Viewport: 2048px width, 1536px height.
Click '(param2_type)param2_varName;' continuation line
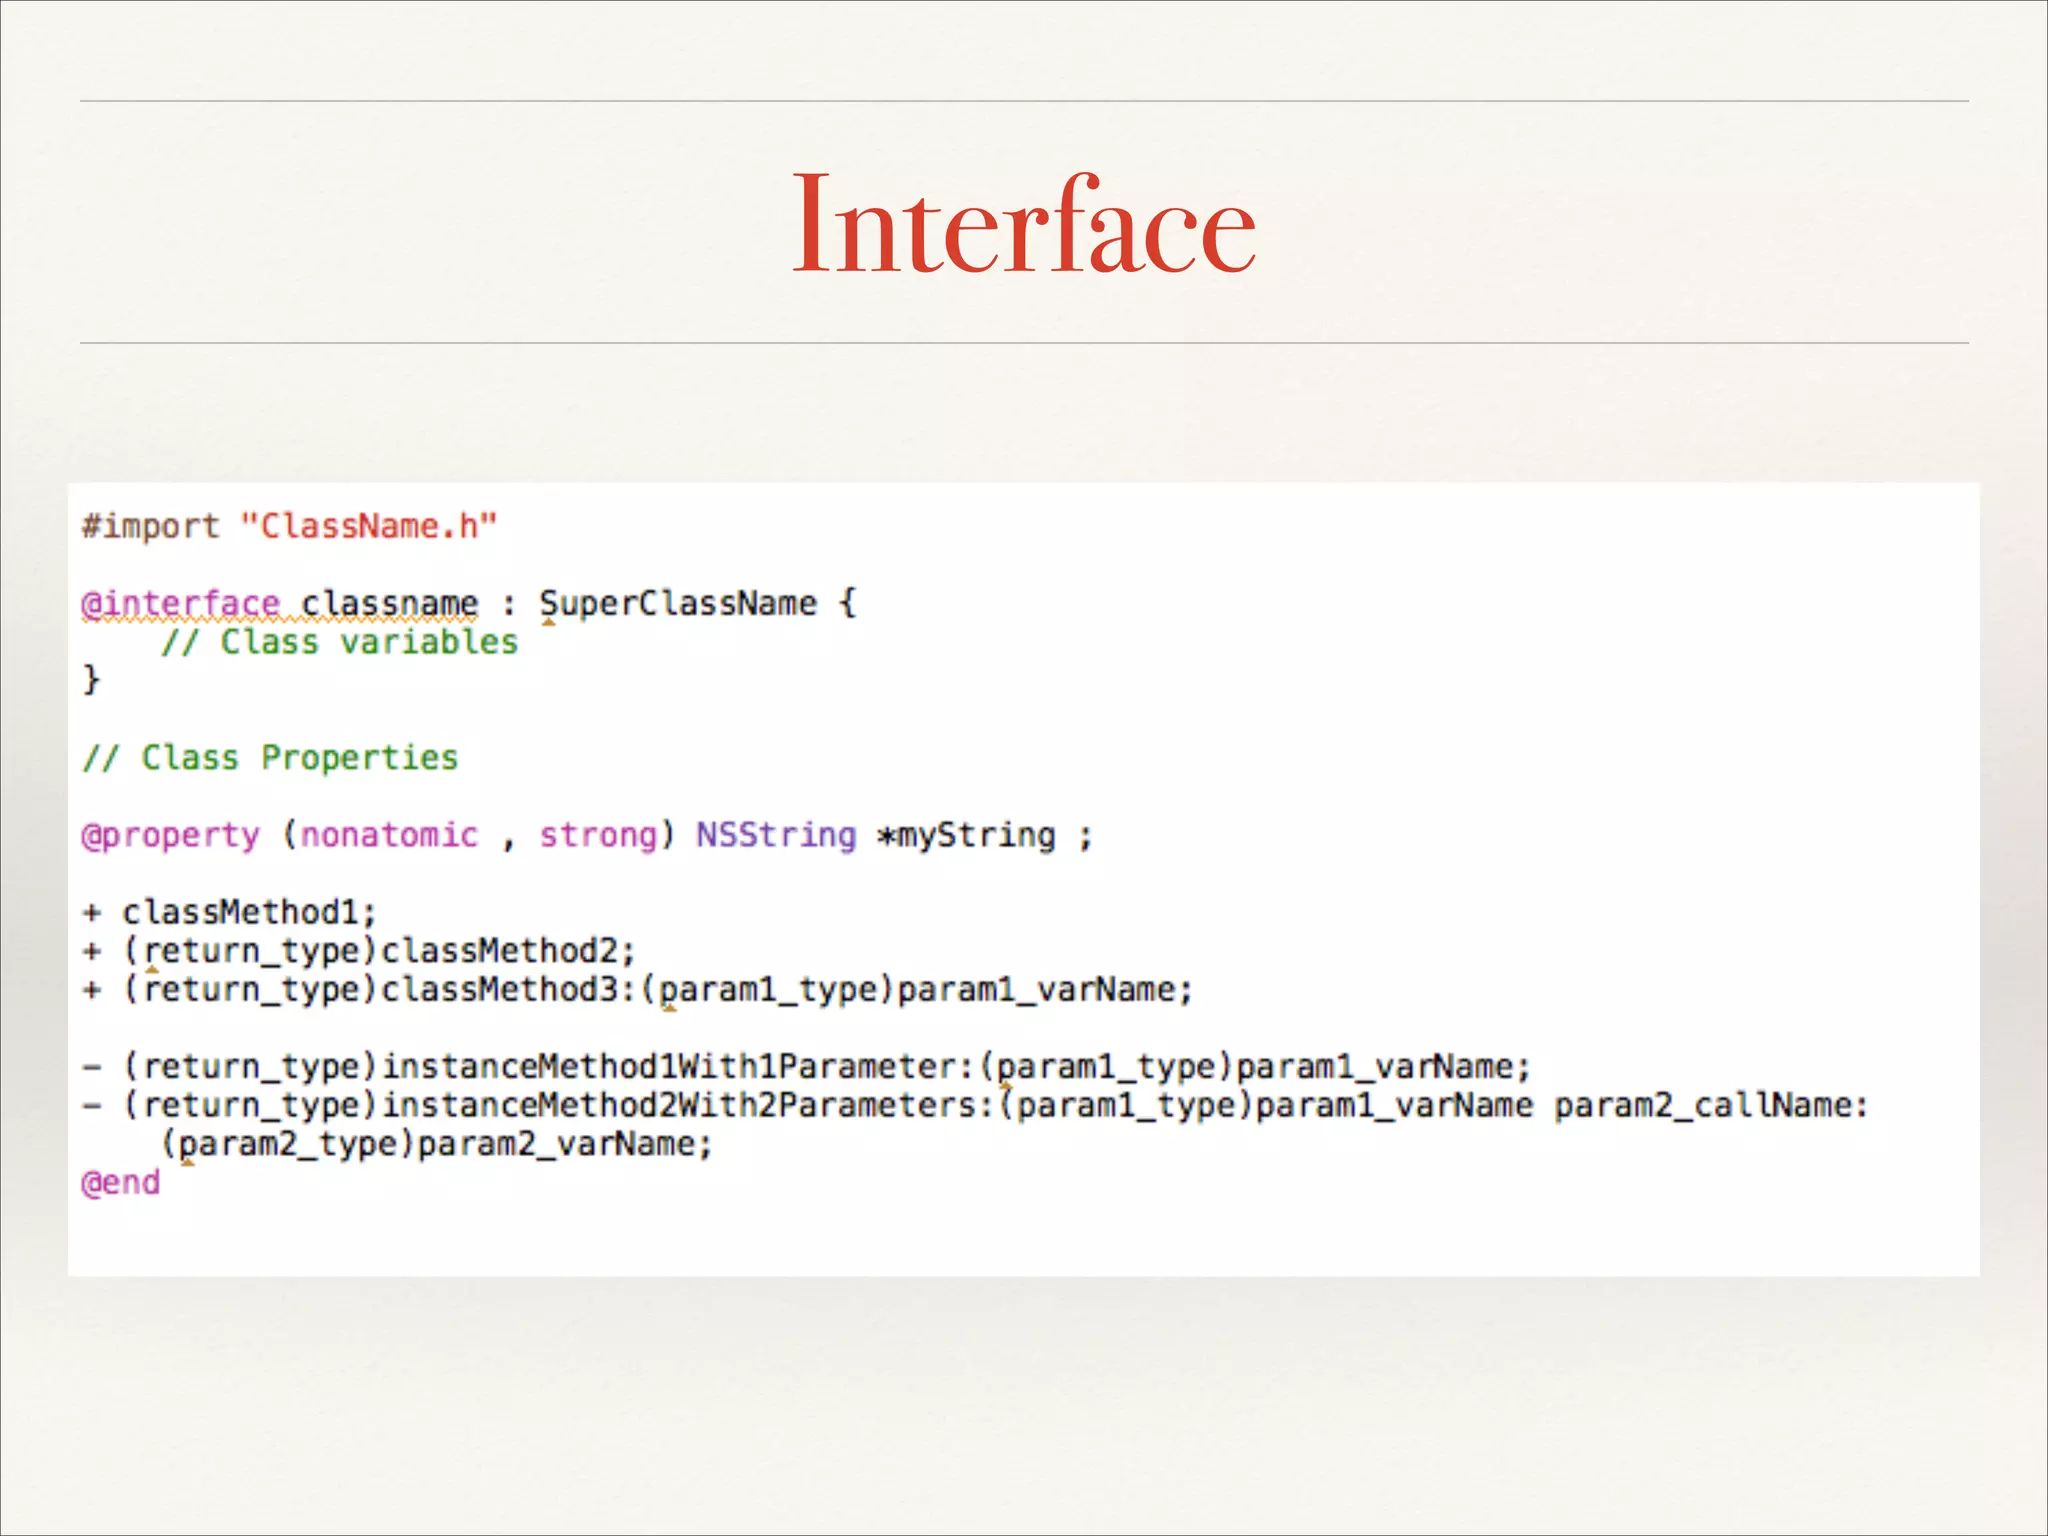[437, 1144]
